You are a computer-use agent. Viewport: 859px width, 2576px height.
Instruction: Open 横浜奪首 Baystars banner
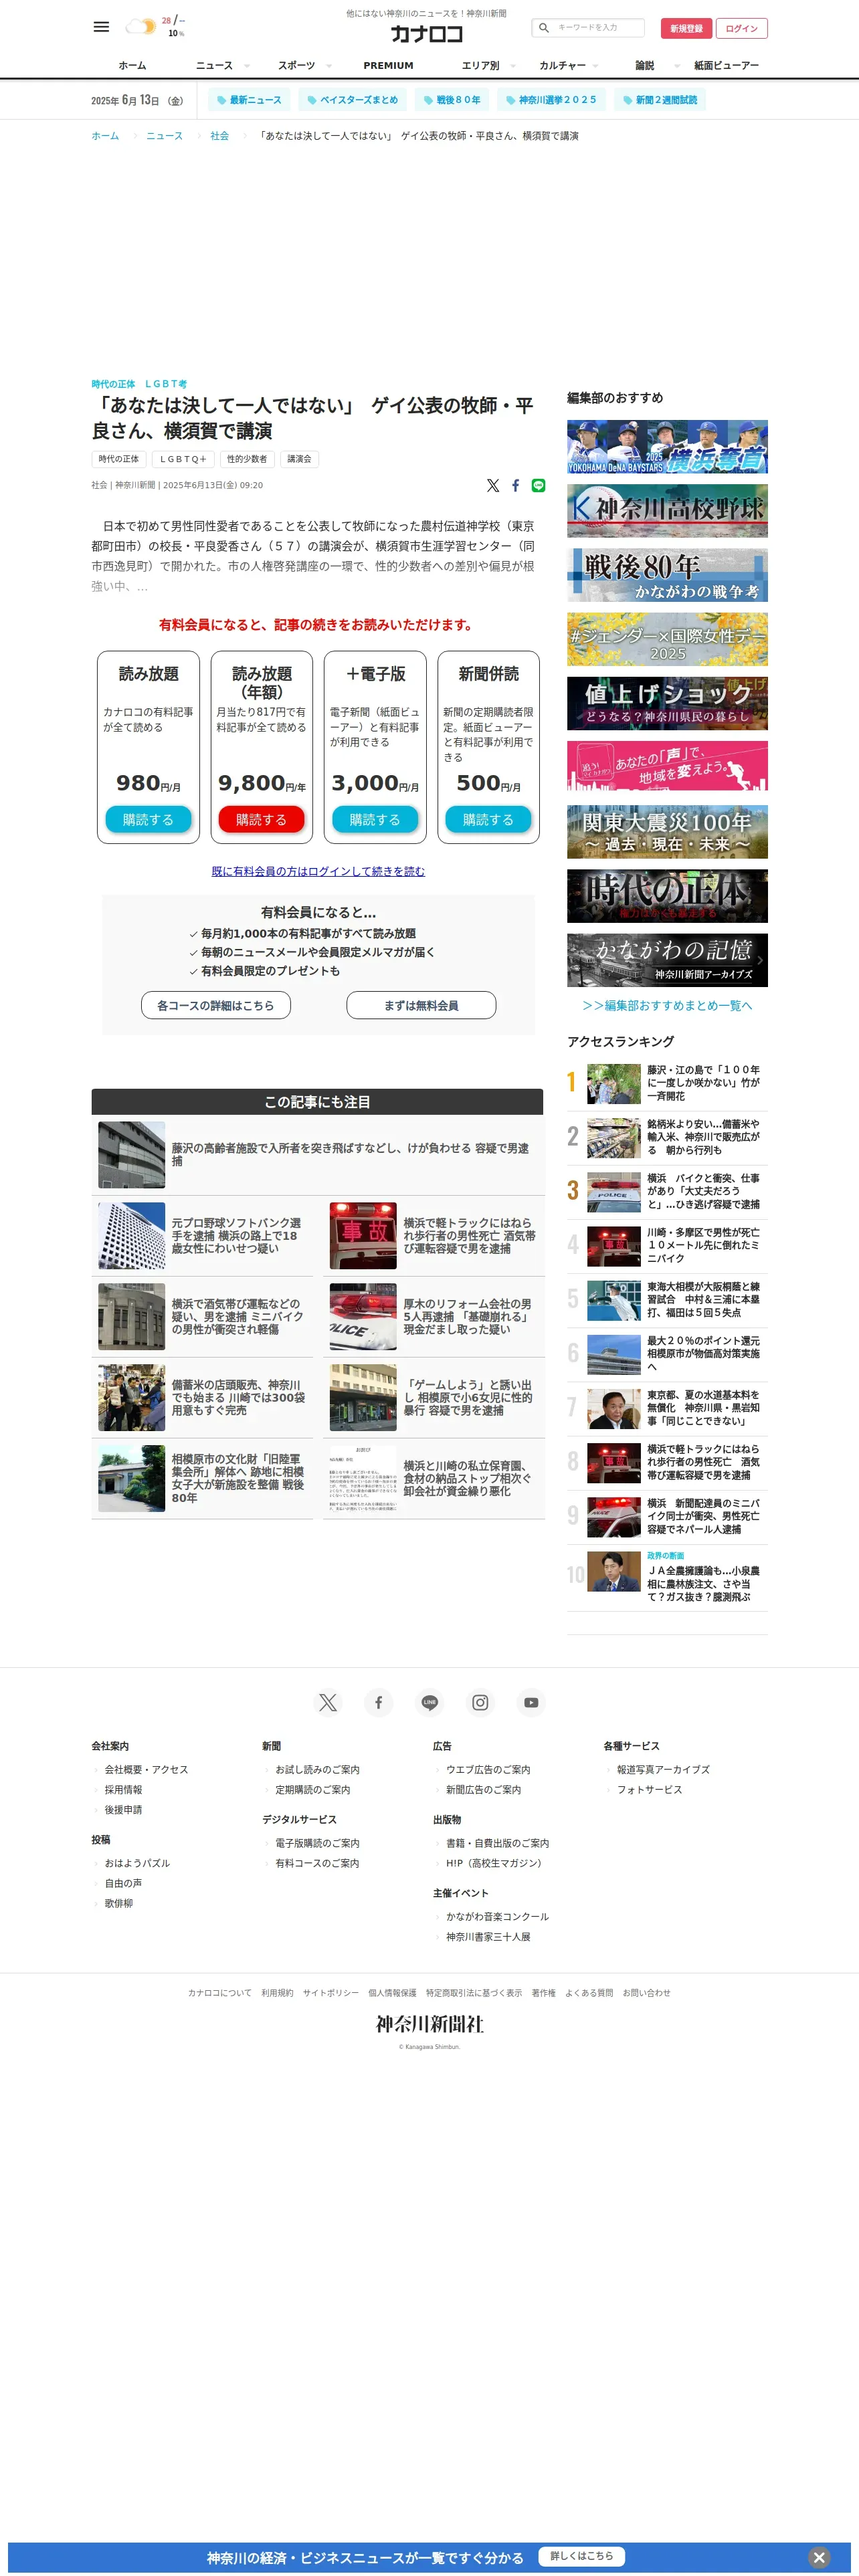[667, 446]
